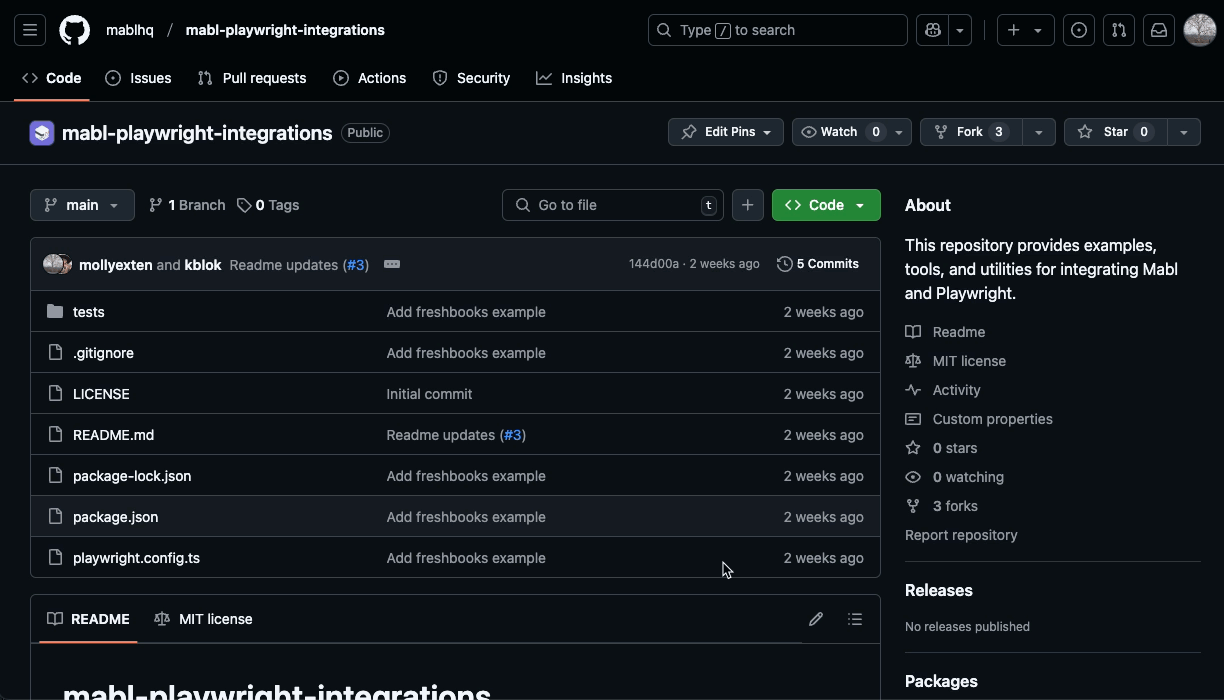Expand commit message ellipsis button
This screenshot has width=1224, height=700.
(x=392, y=264)
